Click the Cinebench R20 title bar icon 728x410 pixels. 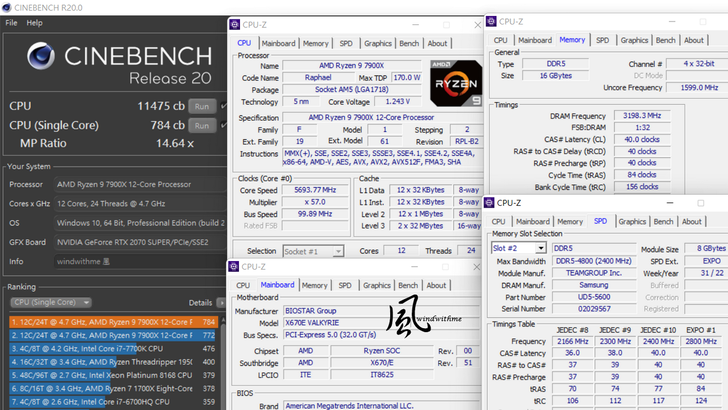[x=8, y=6]
